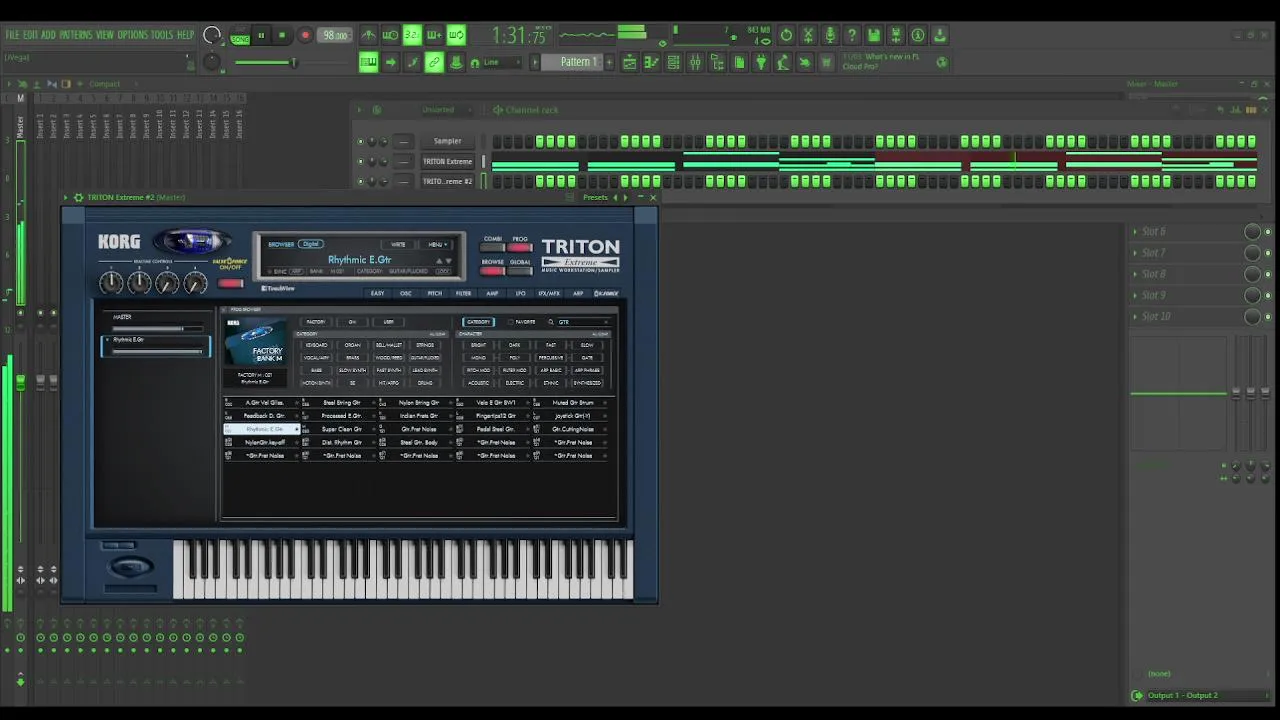Toggle the metronome icon
Viewport: 1280px width, 720px height.
[369, 35]
